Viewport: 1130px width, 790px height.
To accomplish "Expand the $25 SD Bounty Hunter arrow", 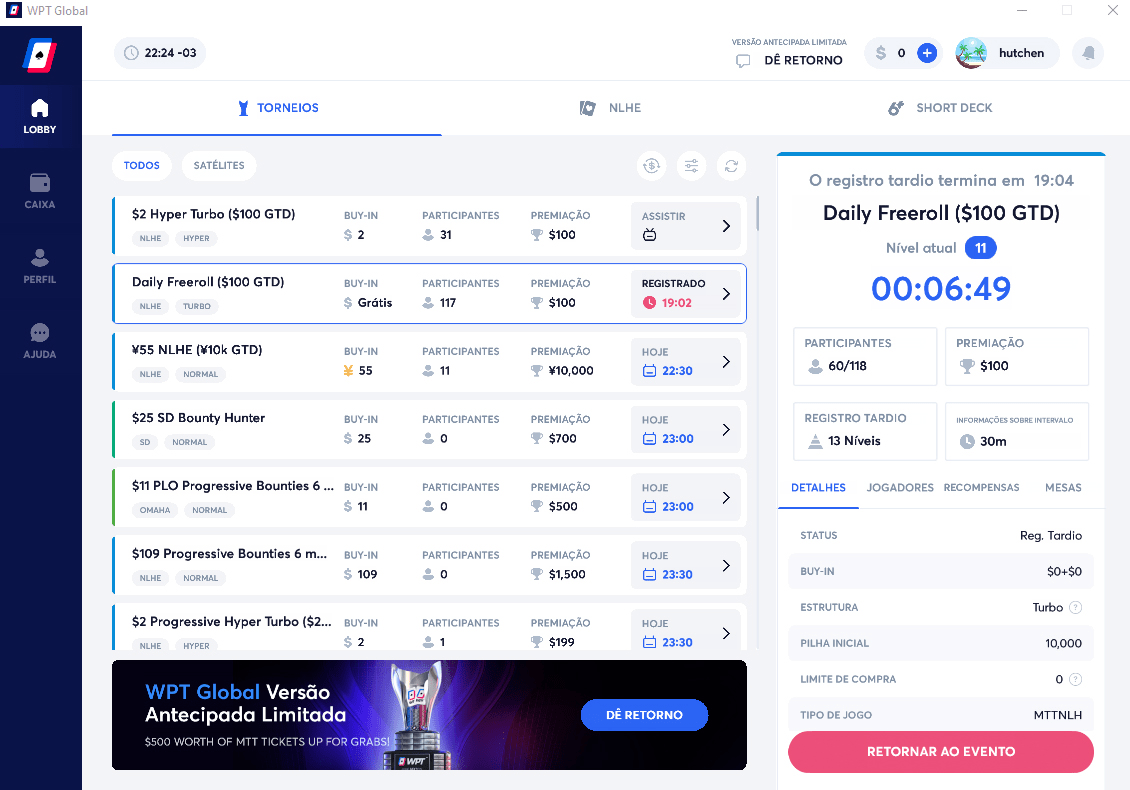I will tap(726, 430).
